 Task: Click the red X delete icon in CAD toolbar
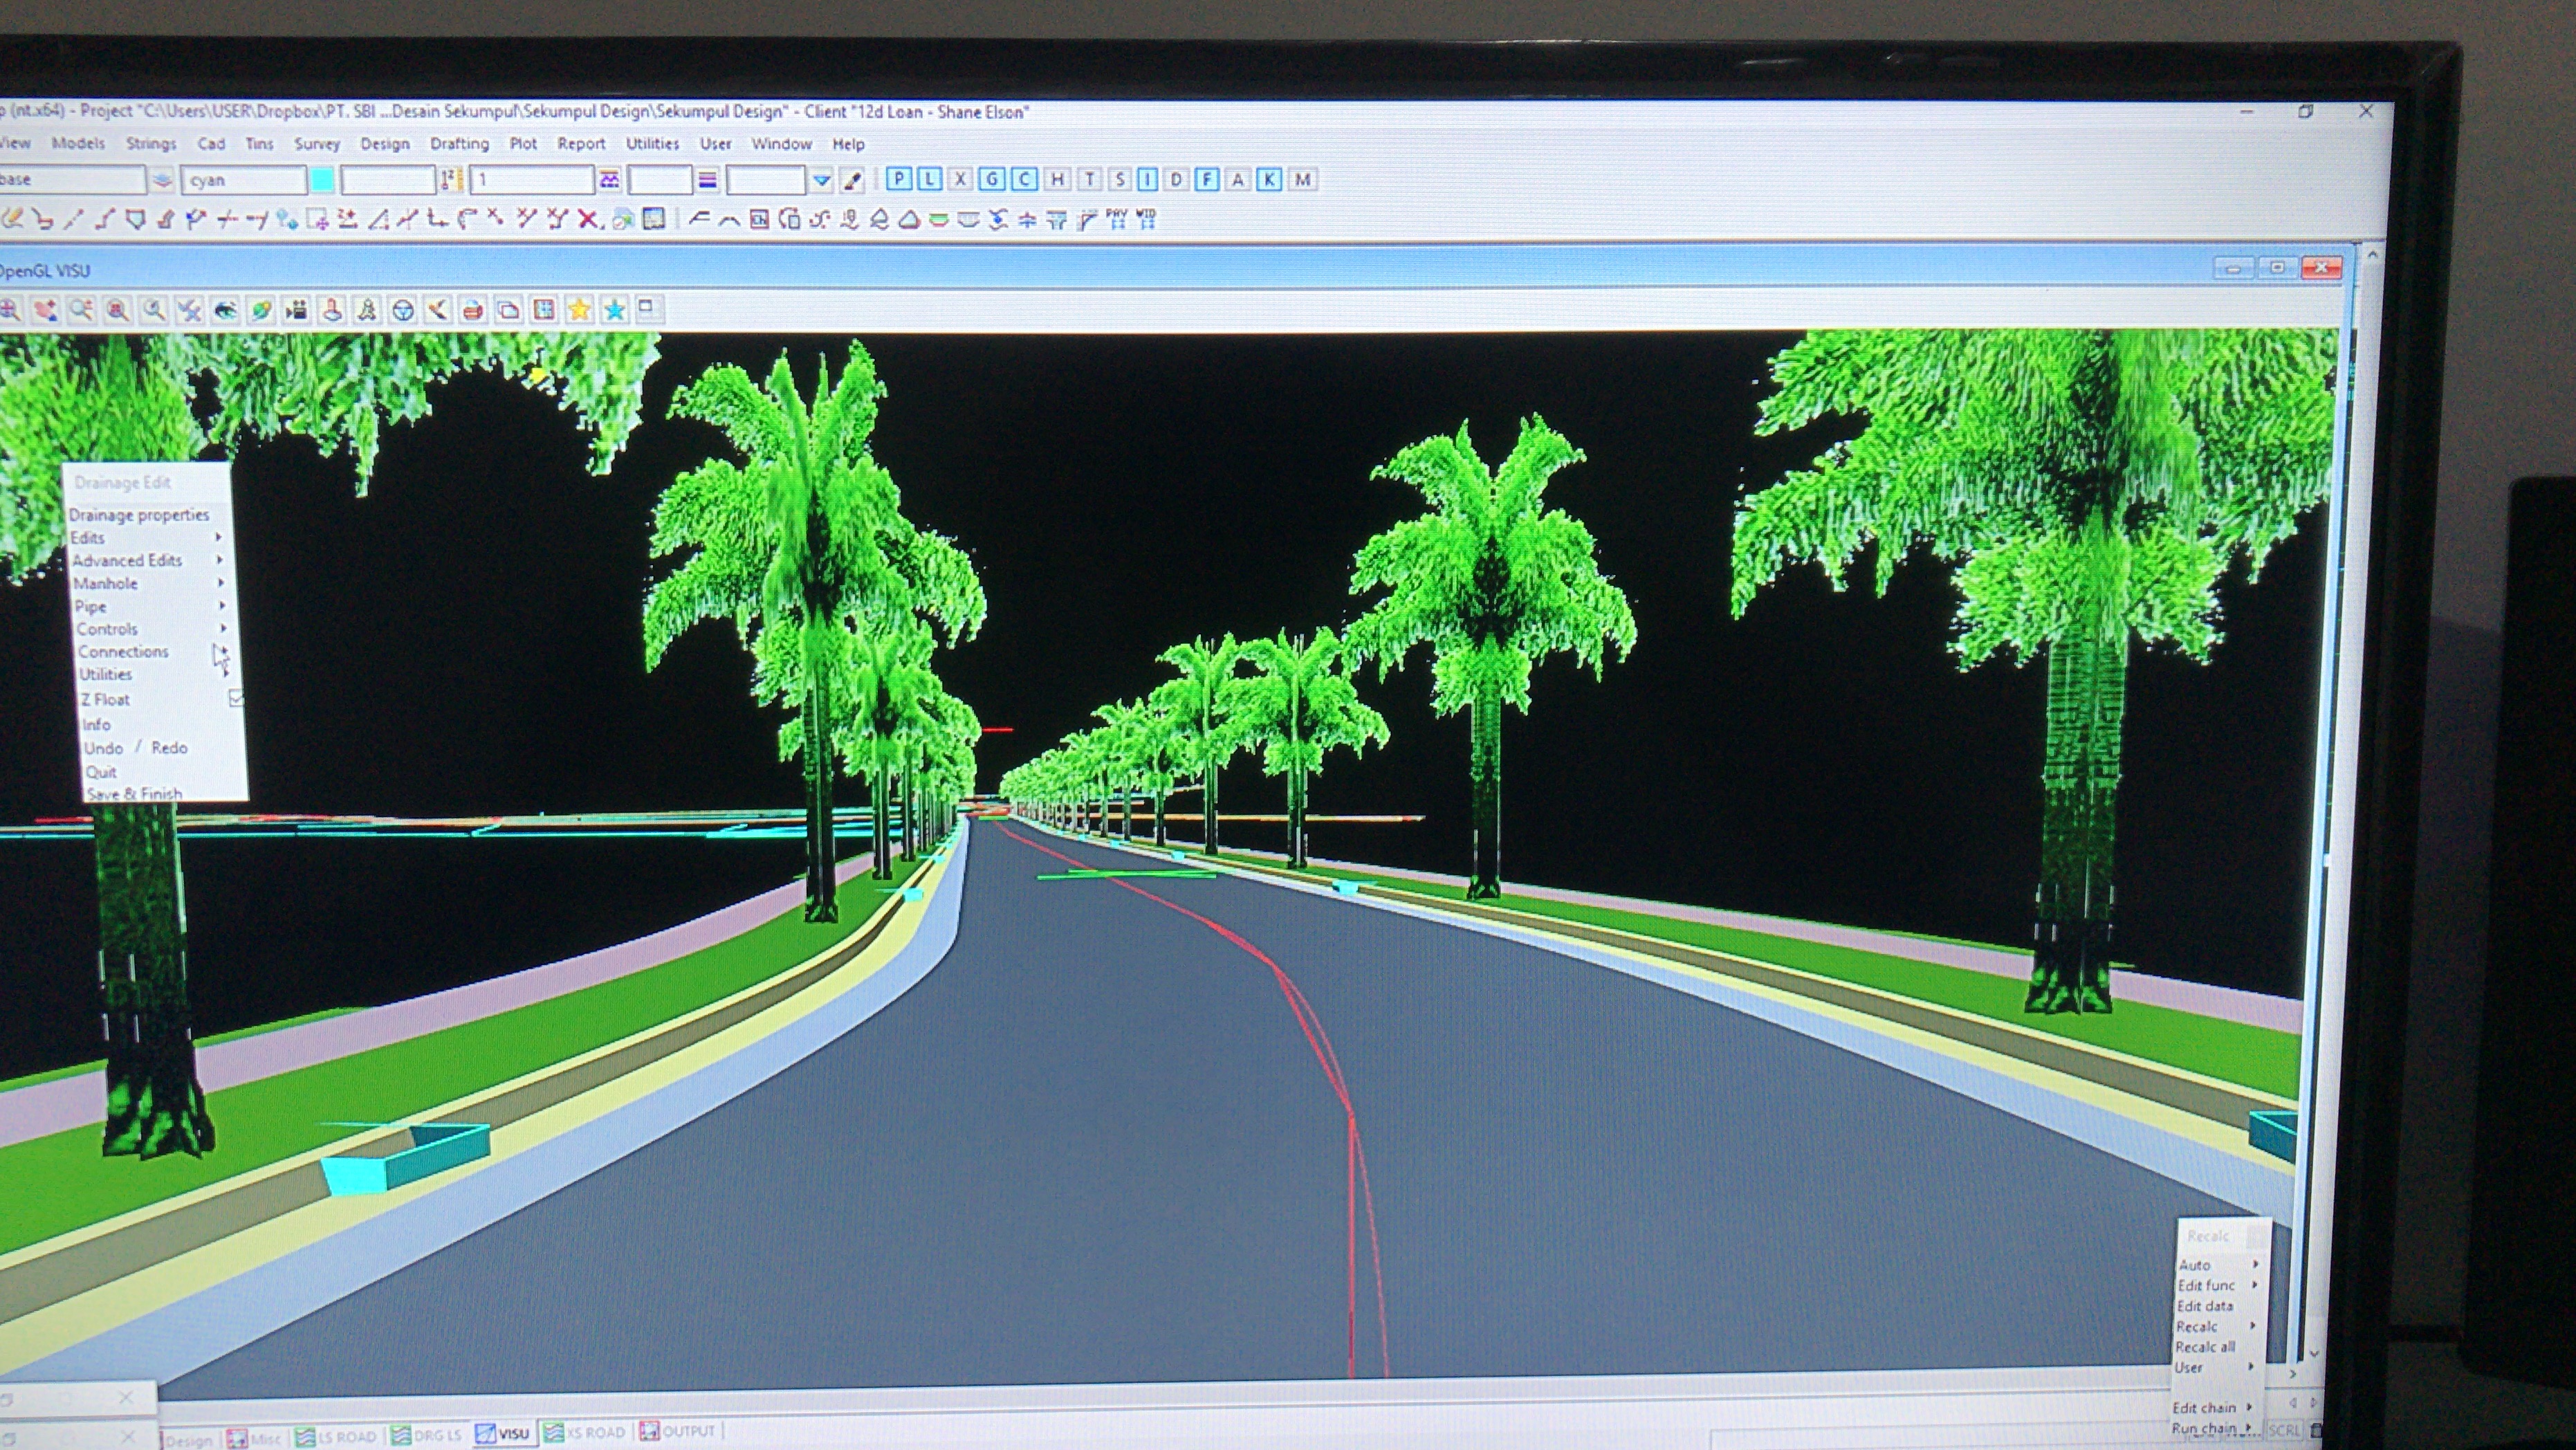pos(588,220)
